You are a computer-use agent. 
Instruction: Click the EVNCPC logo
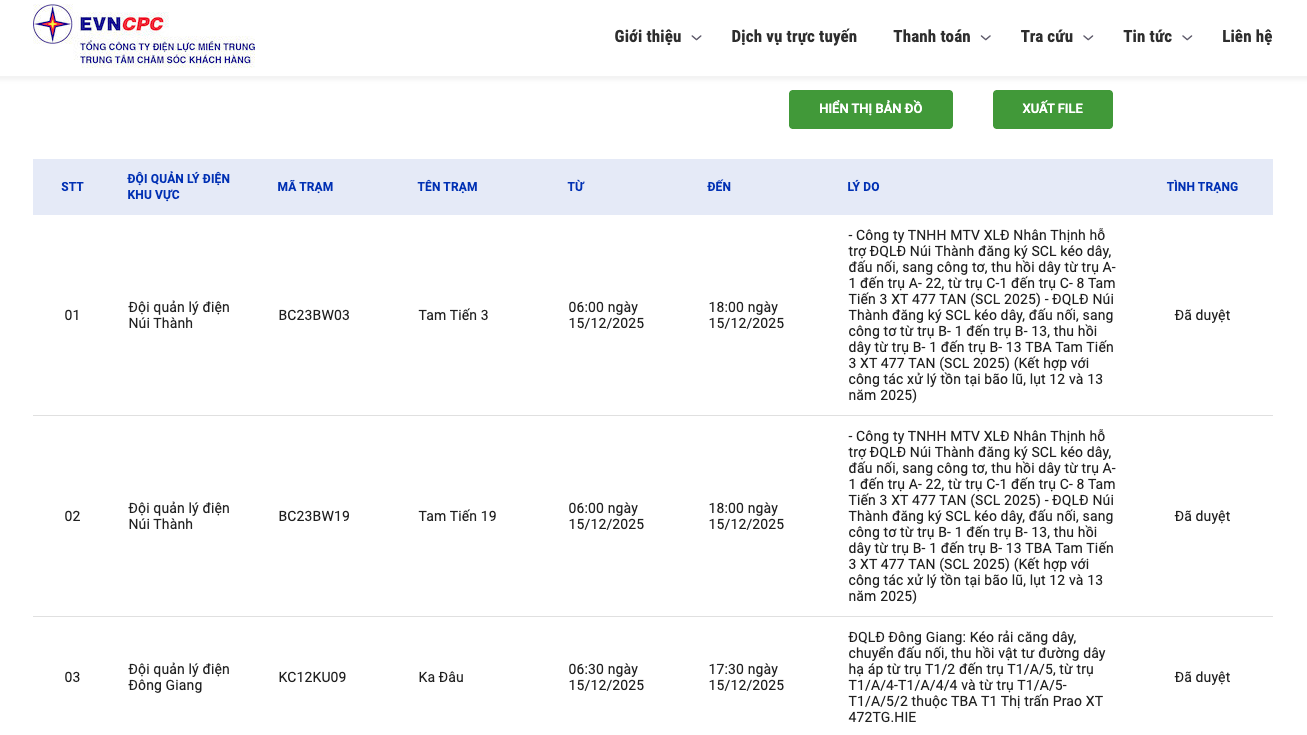coord(143,36)
